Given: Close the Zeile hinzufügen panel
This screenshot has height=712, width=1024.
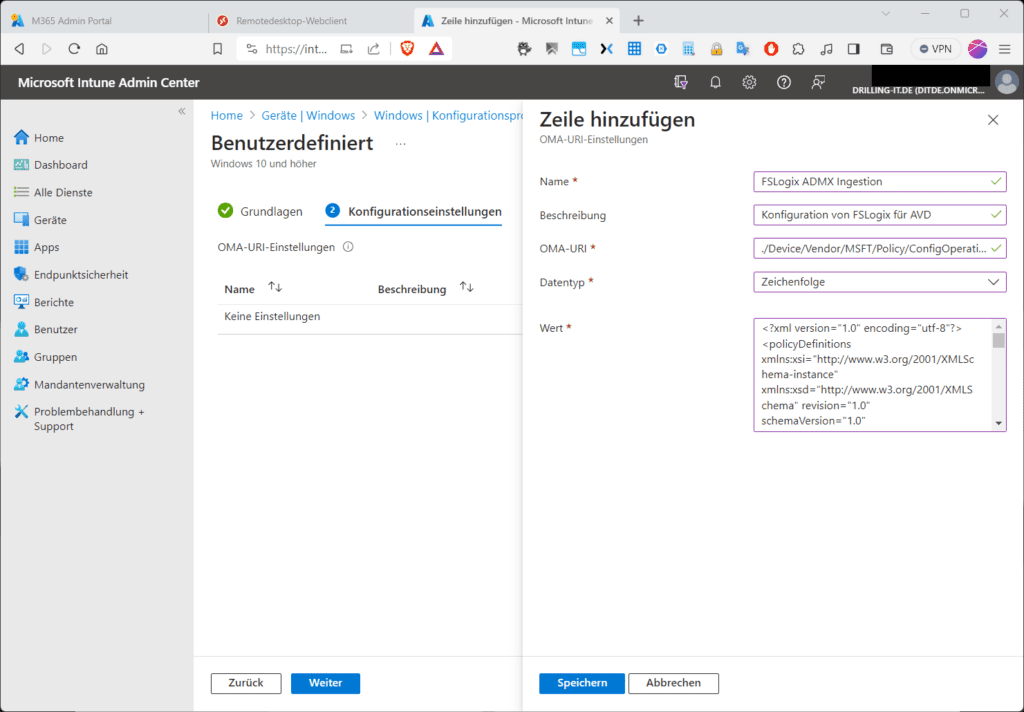Looking at the screenshot, I should (993, 120).
